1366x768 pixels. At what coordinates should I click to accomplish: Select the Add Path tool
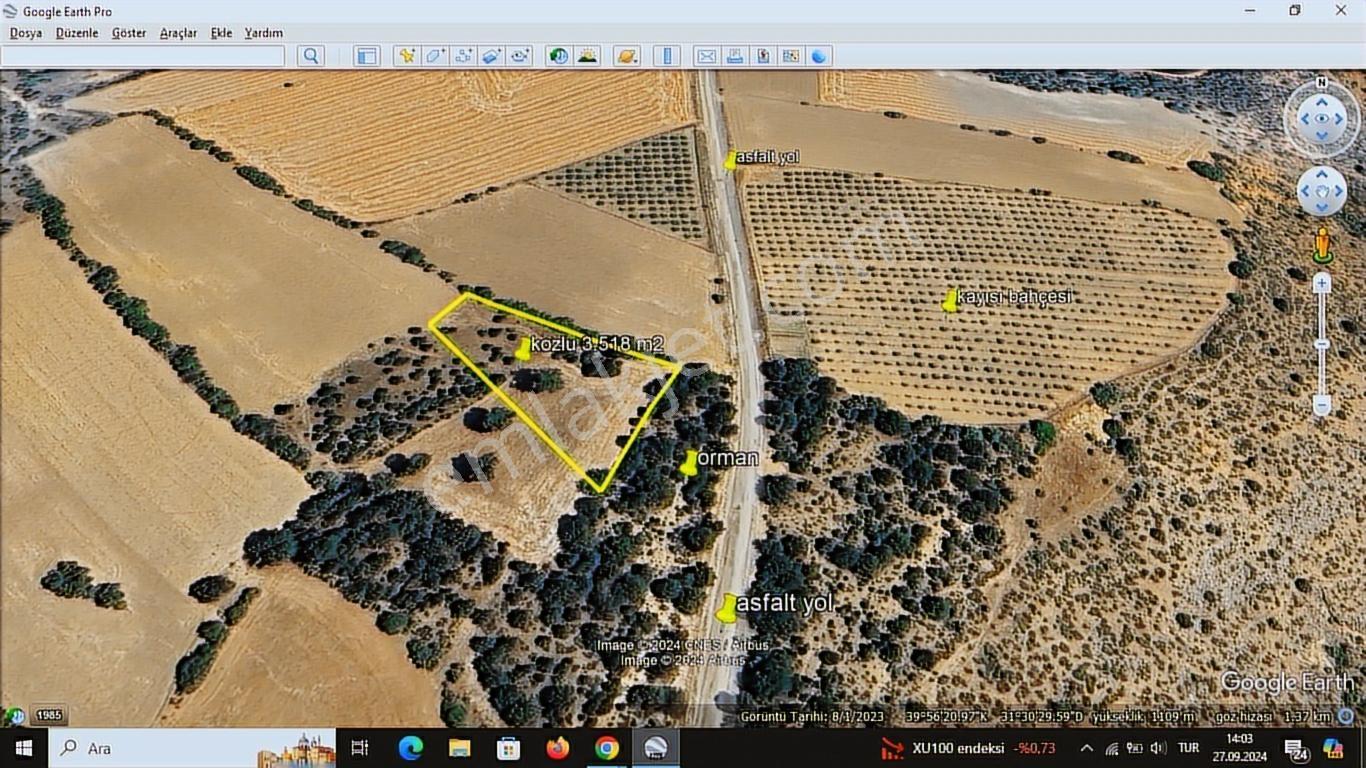[463, 56]
